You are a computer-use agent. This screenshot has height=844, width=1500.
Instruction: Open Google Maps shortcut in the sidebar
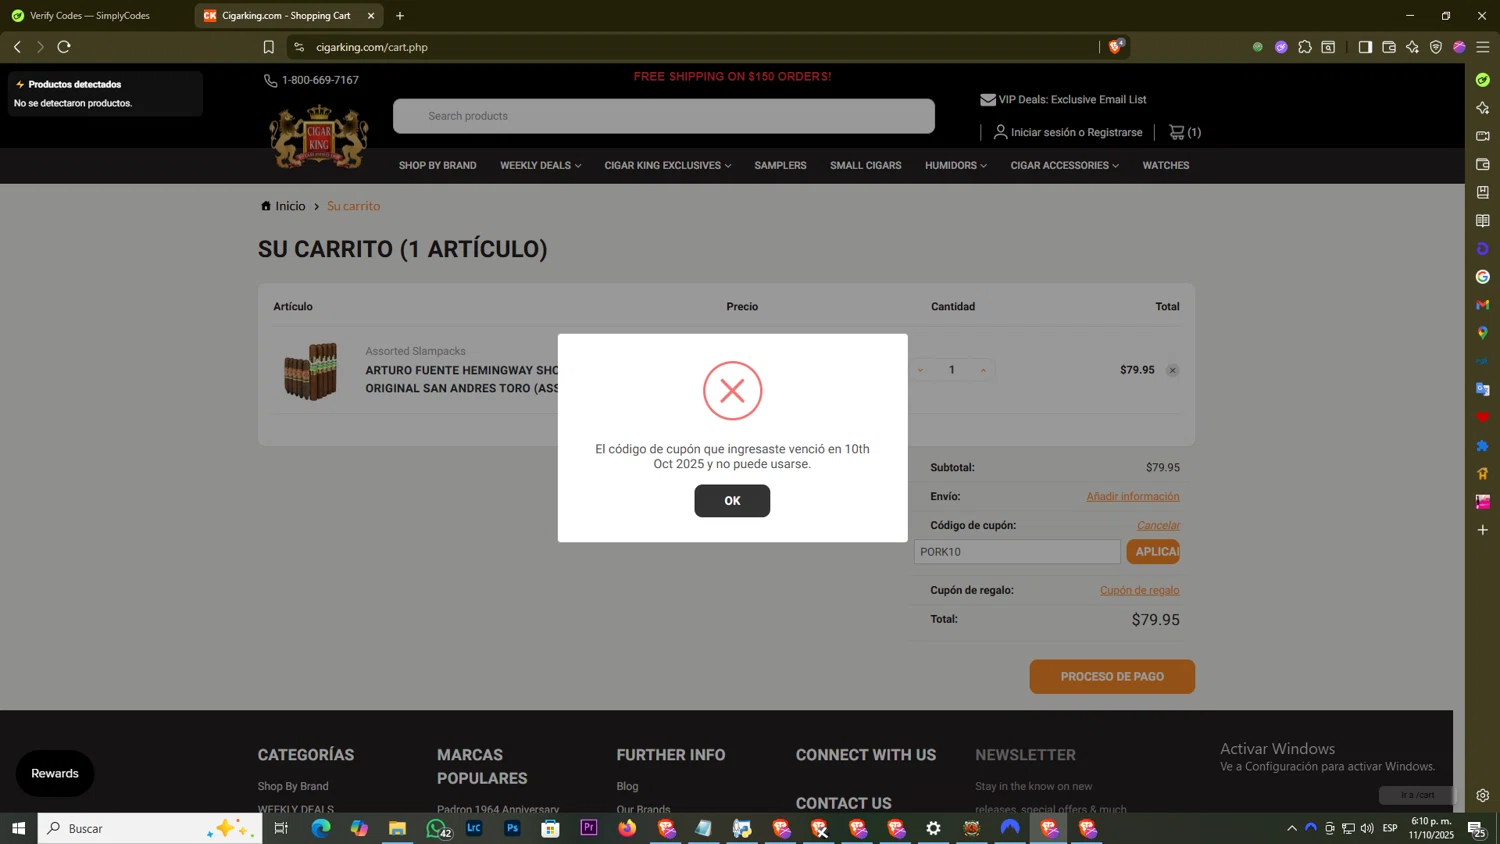(x=1483, y=333)
